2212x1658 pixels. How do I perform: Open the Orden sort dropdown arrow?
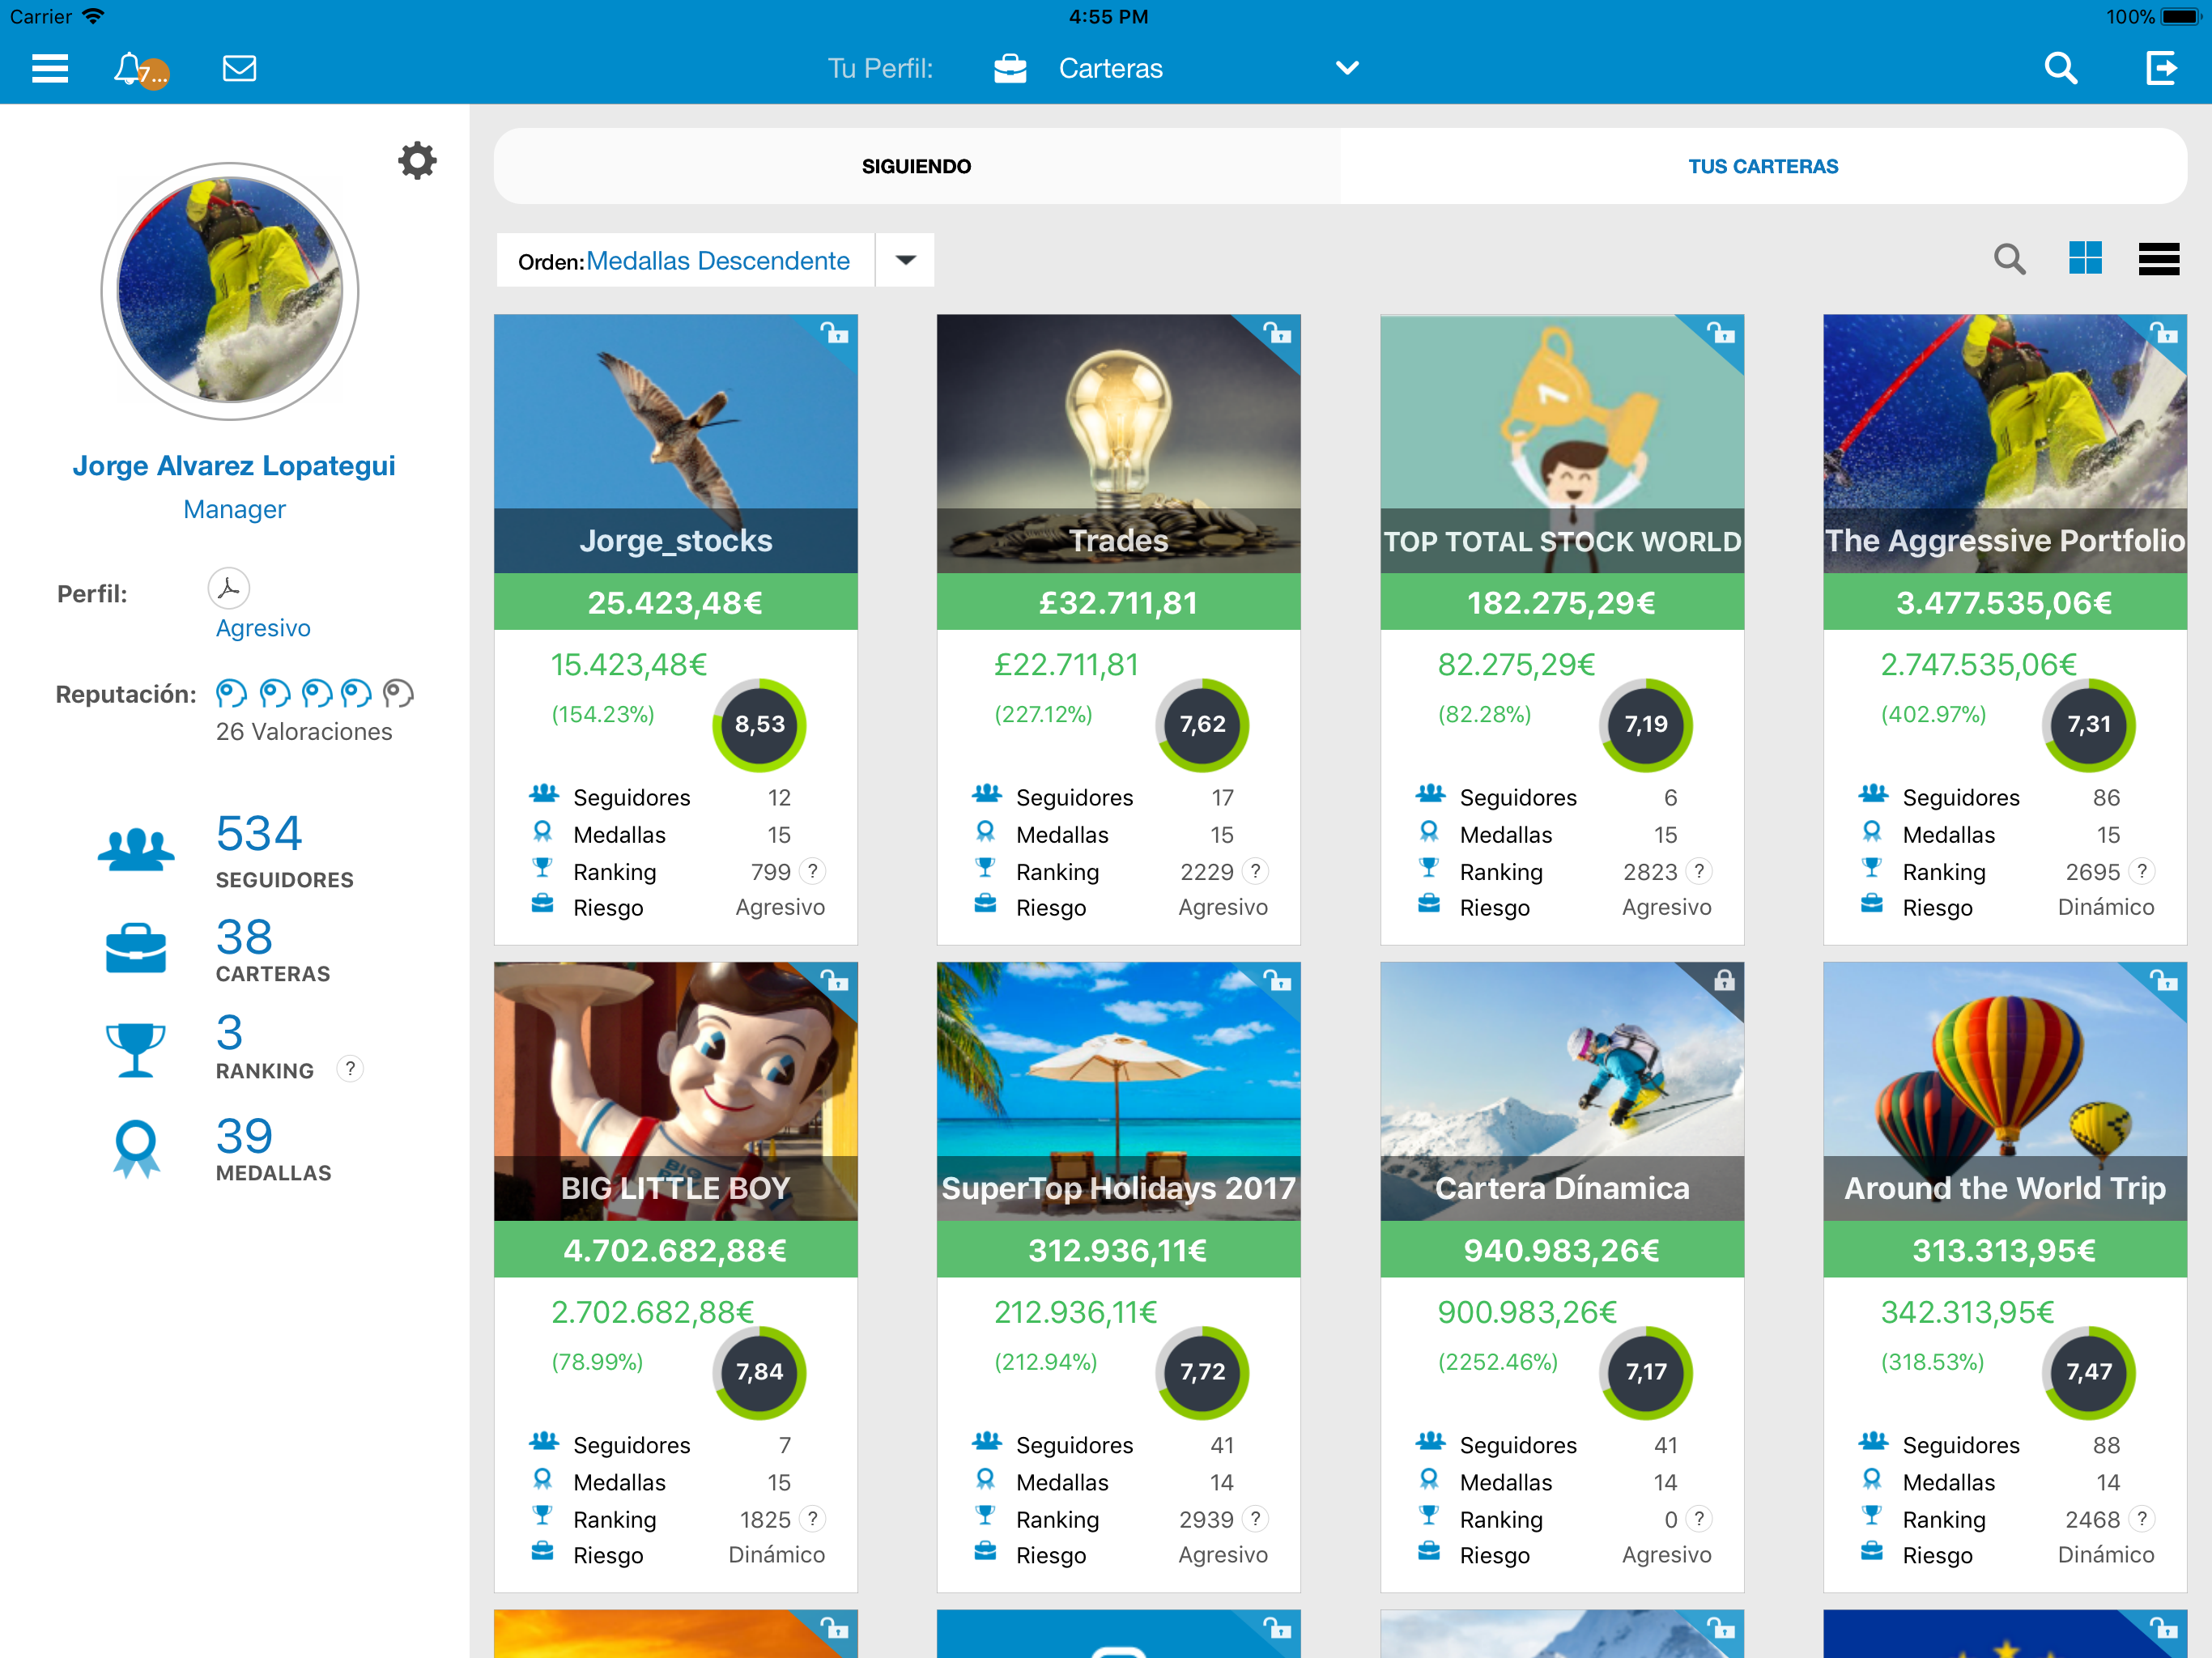tap(905, 260)
